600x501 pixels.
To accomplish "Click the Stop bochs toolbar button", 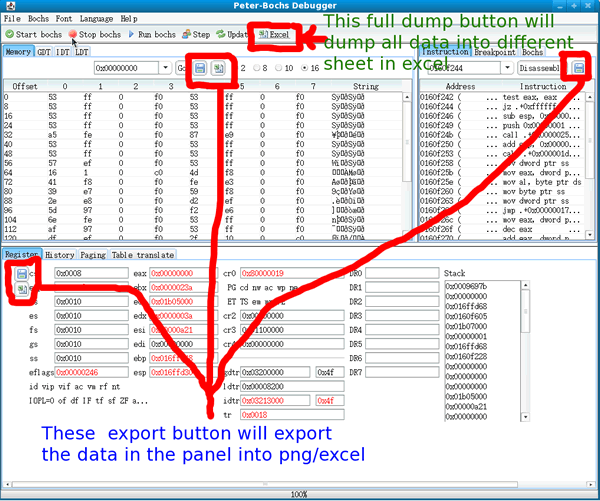I will [x=95, y=34].
